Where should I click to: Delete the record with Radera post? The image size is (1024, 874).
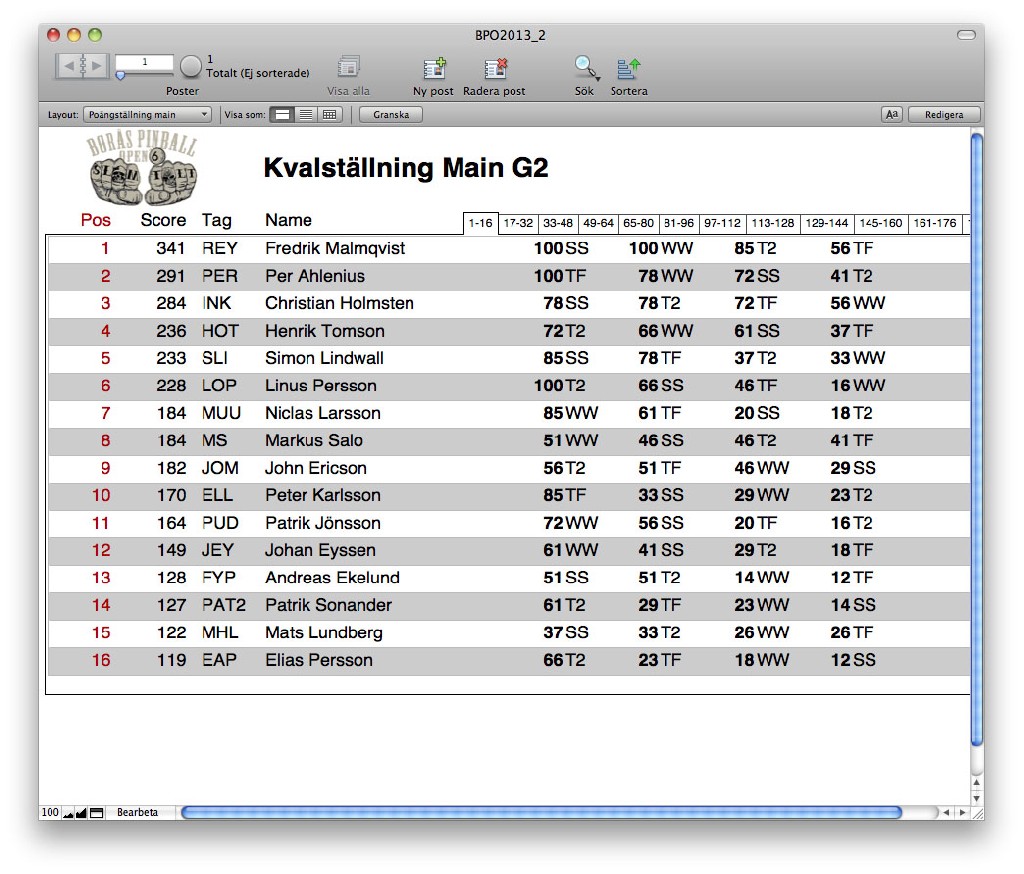pos(495,68)
